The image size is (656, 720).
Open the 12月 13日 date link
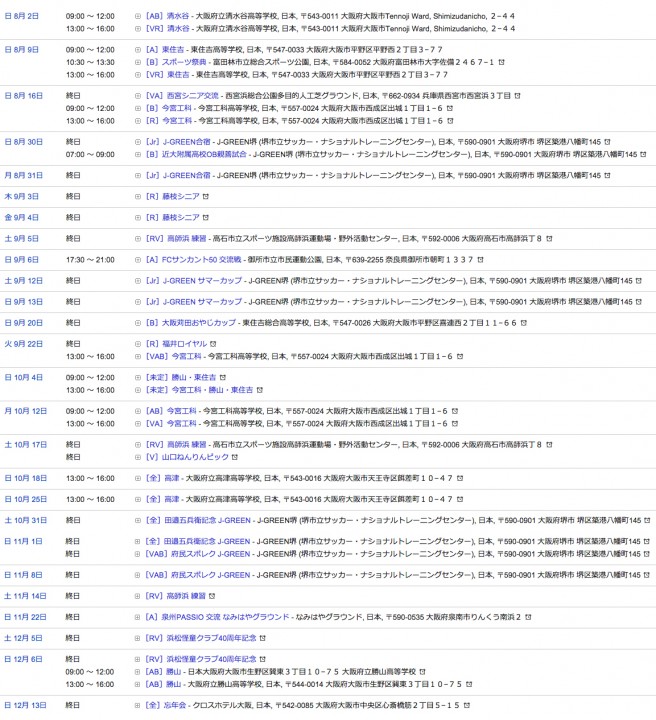(x=25, y=705)
